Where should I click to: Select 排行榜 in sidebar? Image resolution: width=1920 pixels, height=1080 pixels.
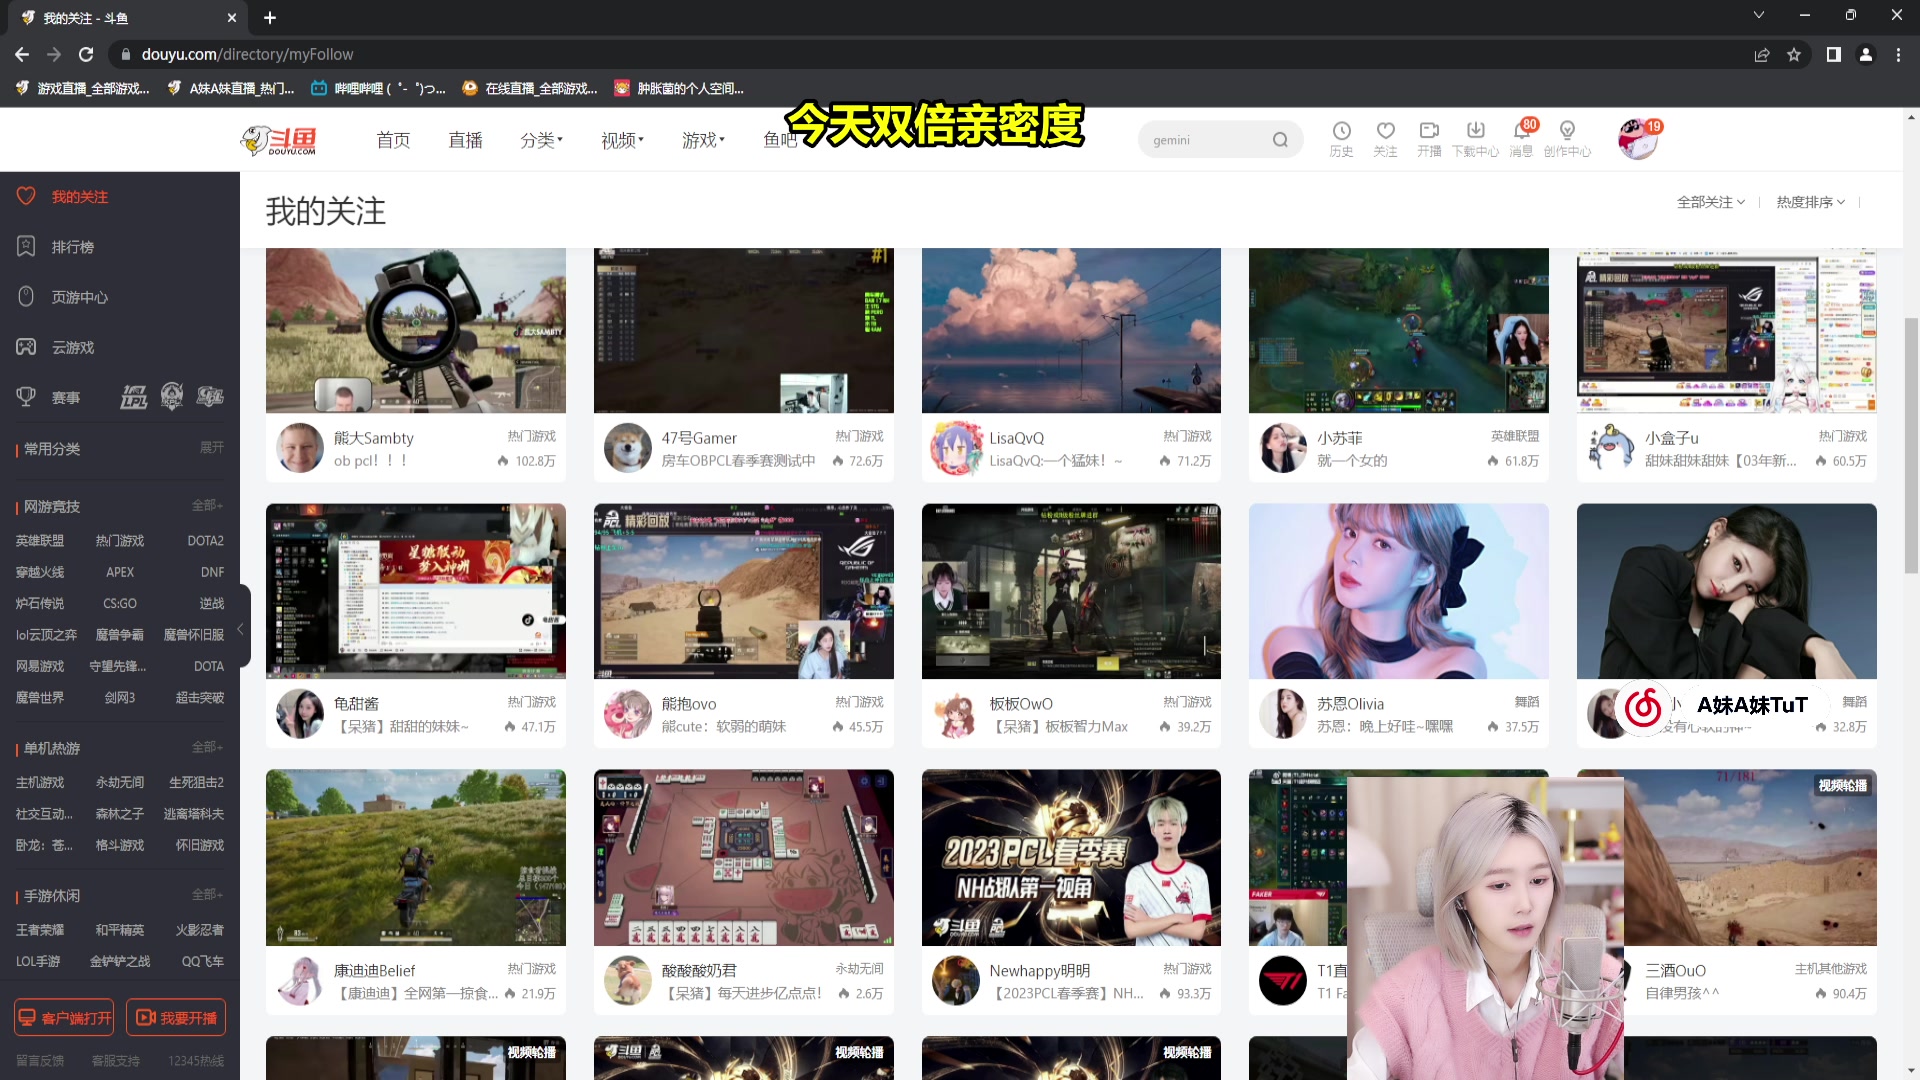(x=73, y=247)
